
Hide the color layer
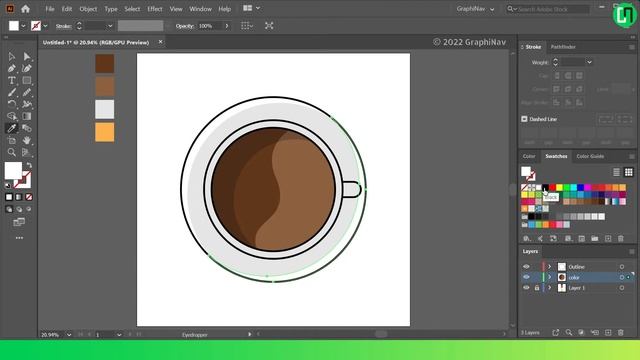coord(526,277)
